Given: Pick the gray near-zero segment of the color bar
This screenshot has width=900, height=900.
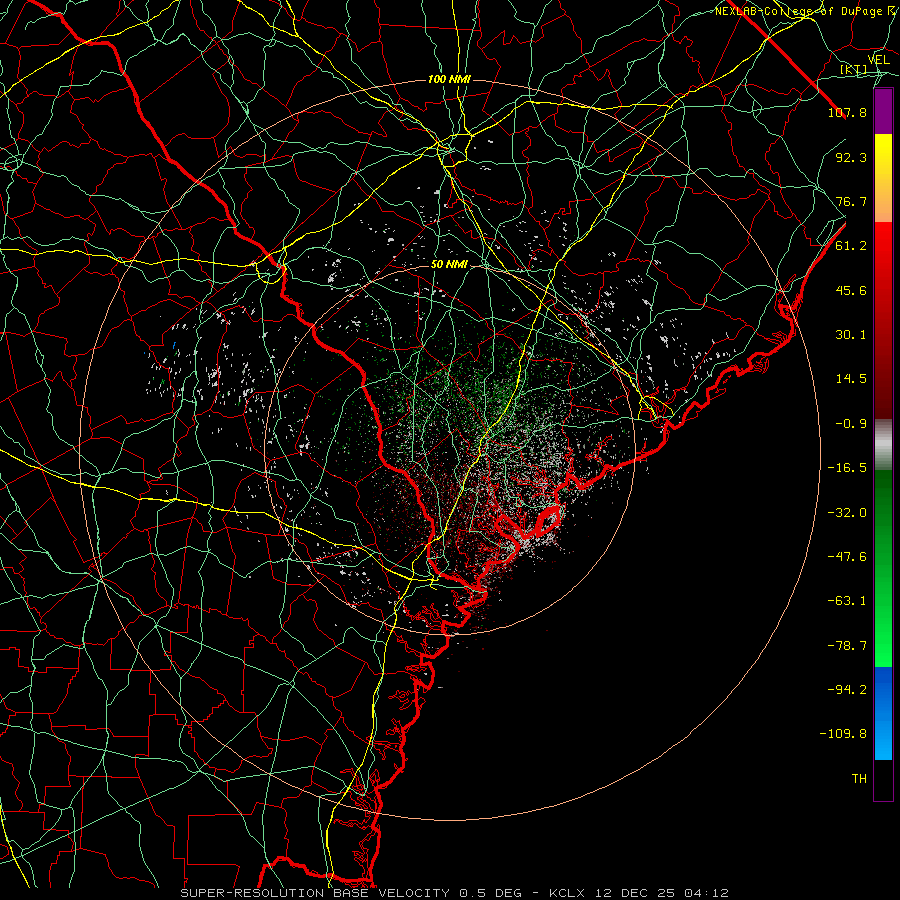Looking at the screenshot, I should [x=883, y=445].
